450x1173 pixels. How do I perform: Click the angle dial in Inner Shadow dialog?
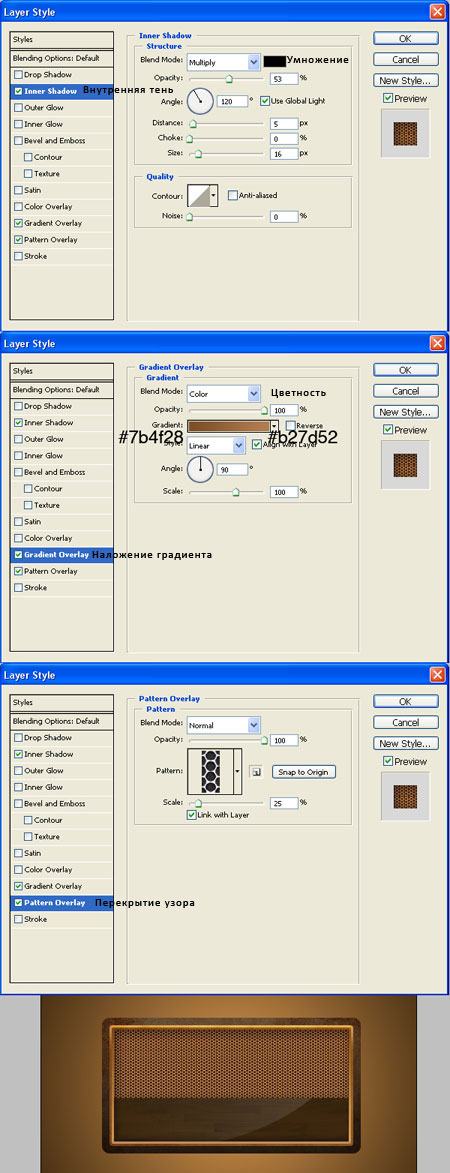[200, 100]
